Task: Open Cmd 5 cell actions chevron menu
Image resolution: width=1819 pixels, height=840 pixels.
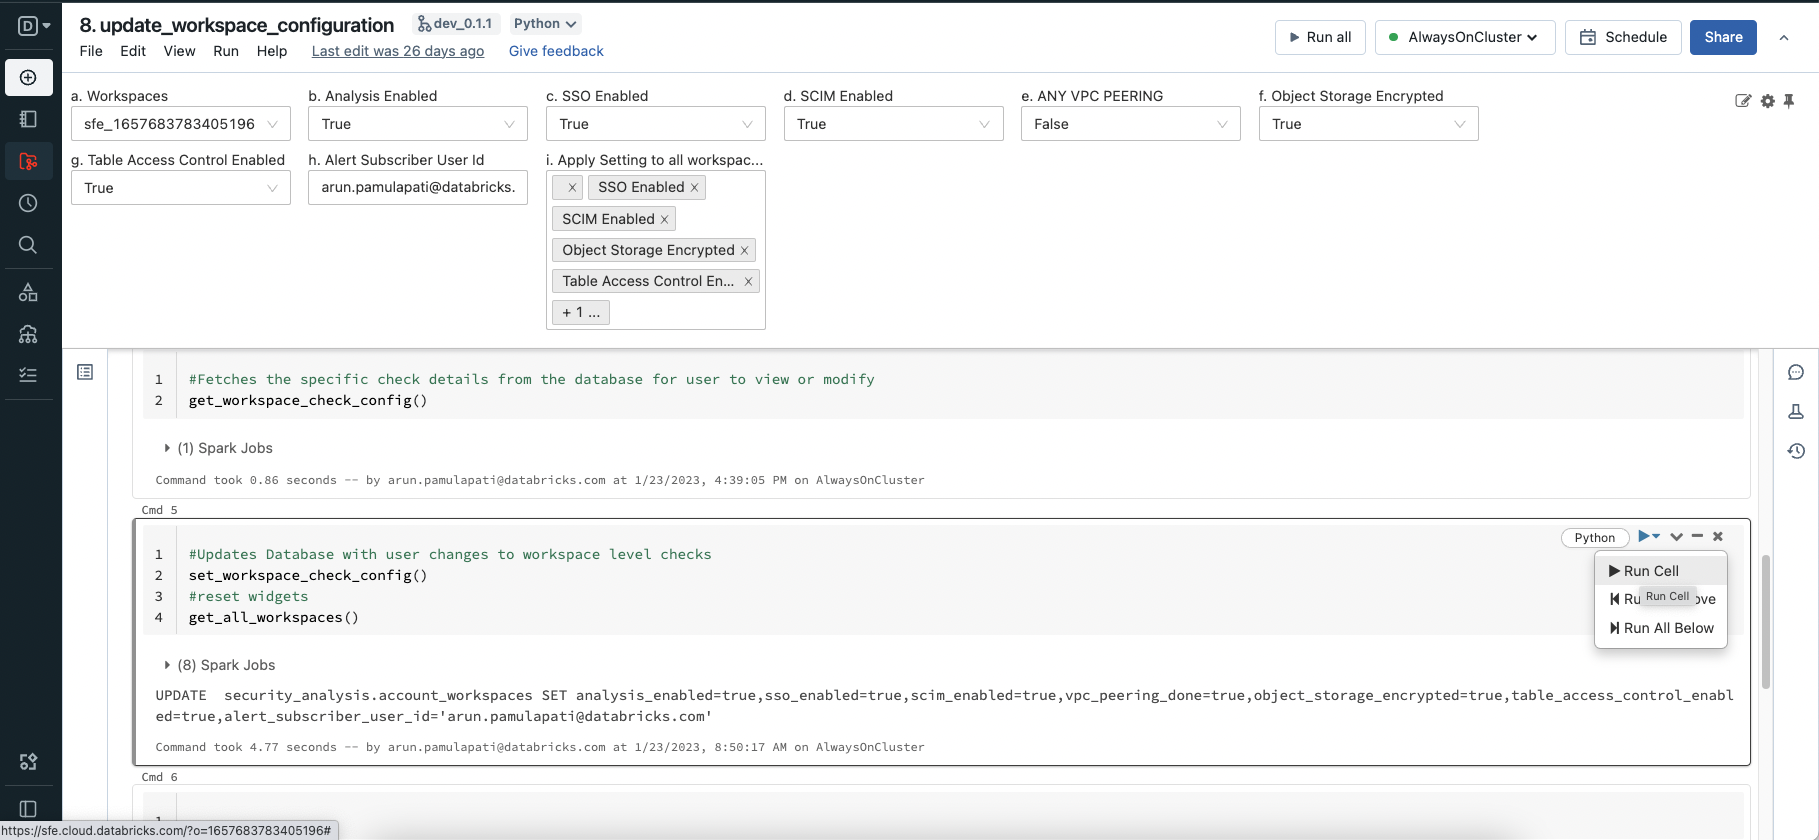Action: coord(1676,537)
